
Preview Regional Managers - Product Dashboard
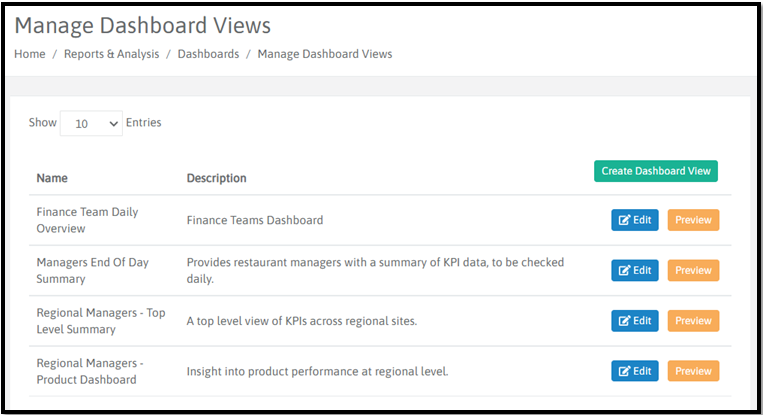(x=693, y=371)
